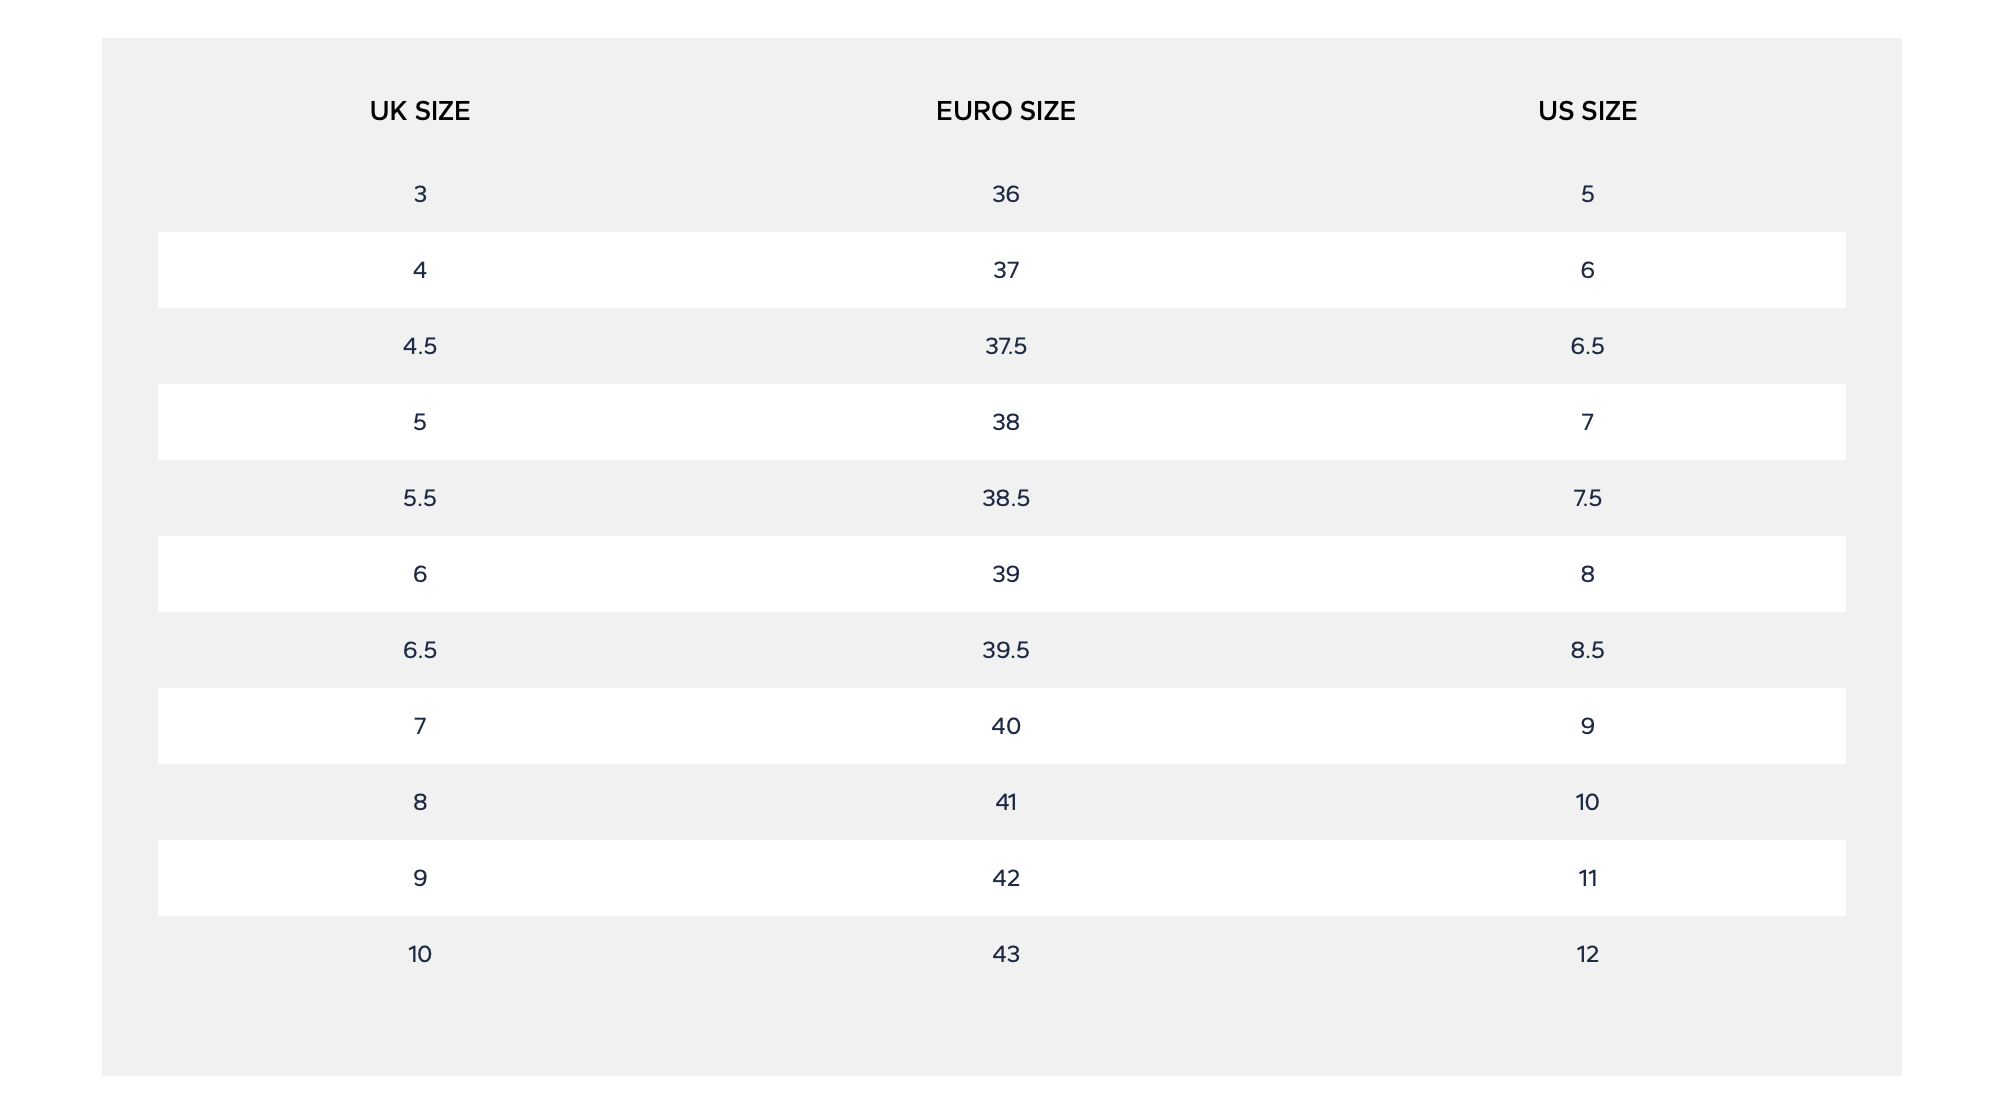Click Euro size 37.5 value

[x=1005, y=346]
